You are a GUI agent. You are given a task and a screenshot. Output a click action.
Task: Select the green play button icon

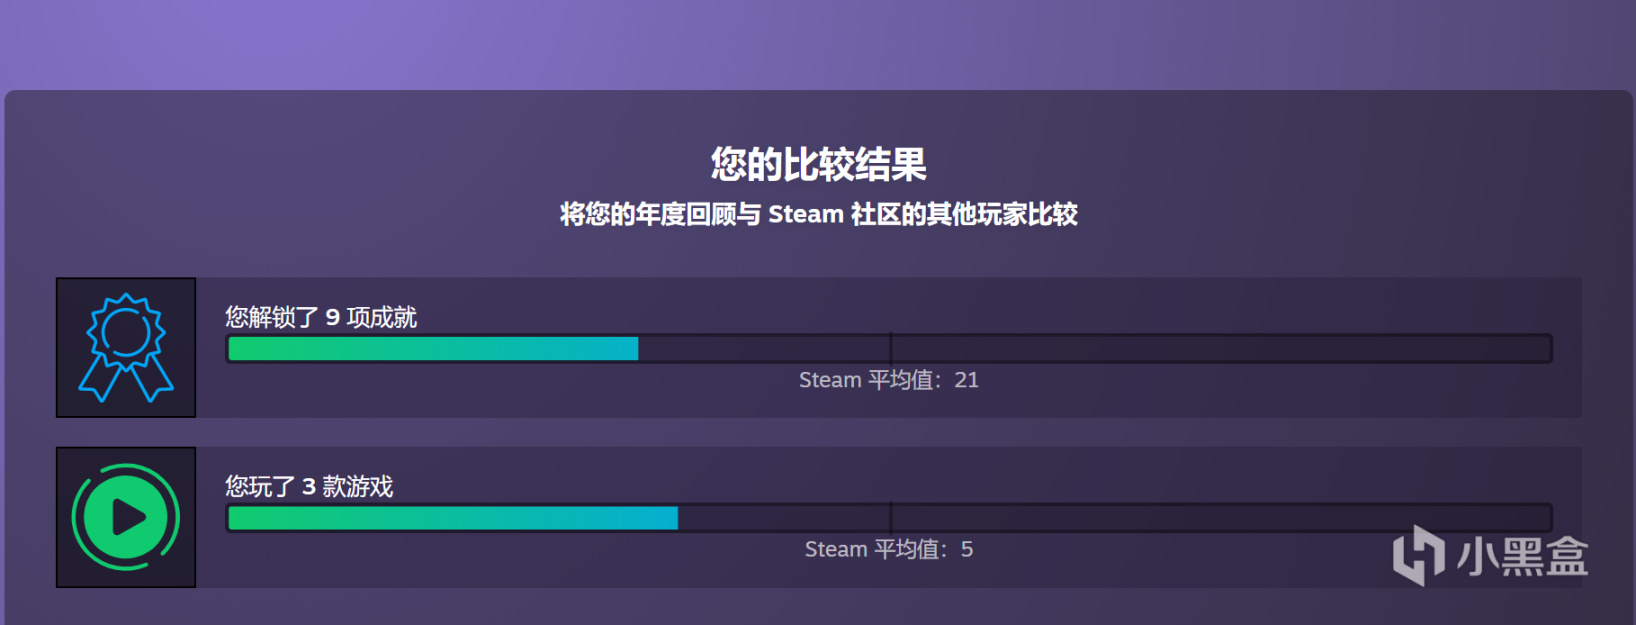tap(125, 517)
